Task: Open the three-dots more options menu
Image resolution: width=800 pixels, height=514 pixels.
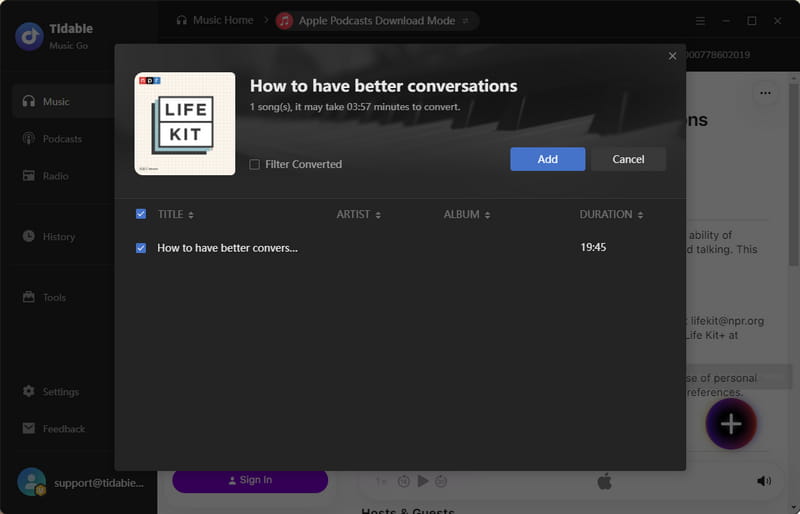Action: pos(765,93)
